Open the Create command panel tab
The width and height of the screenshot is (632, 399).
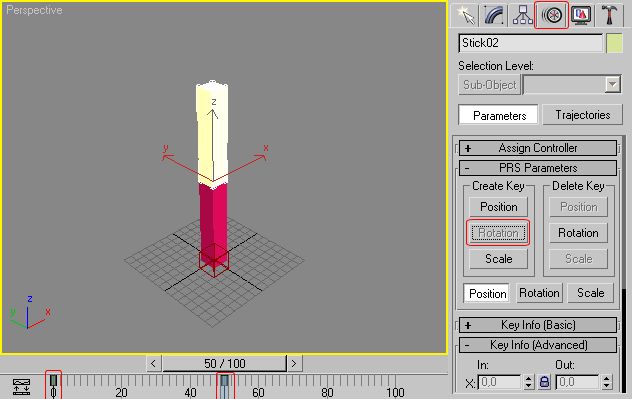466,15
